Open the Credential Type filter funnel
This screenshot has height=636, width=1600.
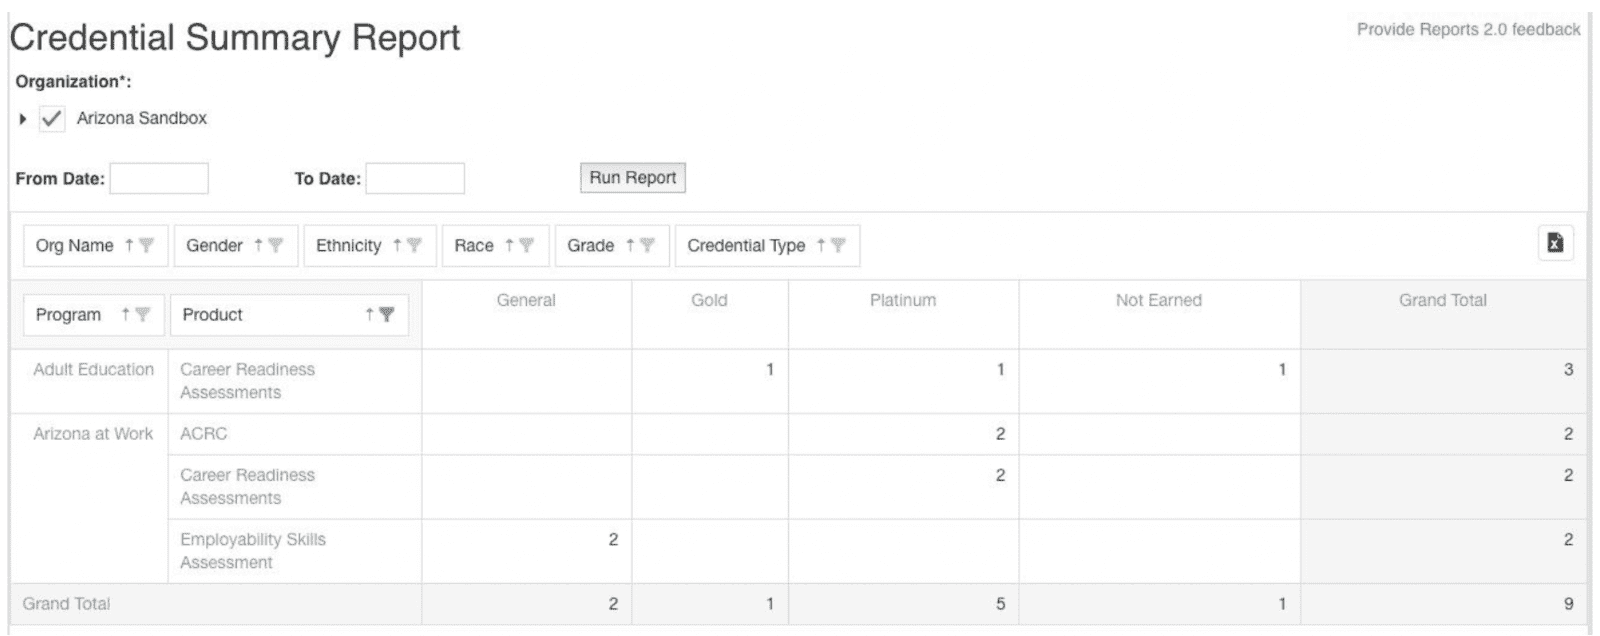838,246
